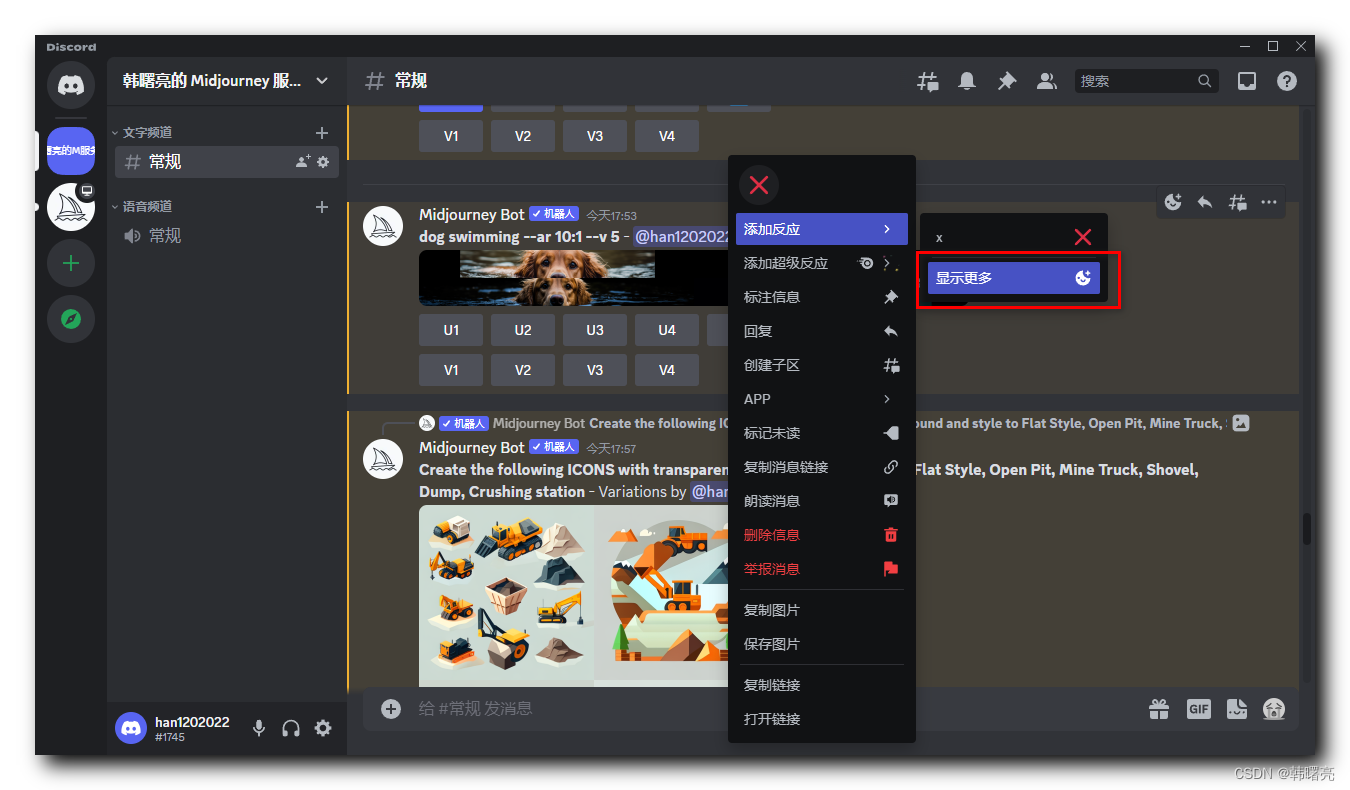Choose 标记未读 in the context menu
The width and height of the screenshot is (1350, 790).
(x=822, y=433)
